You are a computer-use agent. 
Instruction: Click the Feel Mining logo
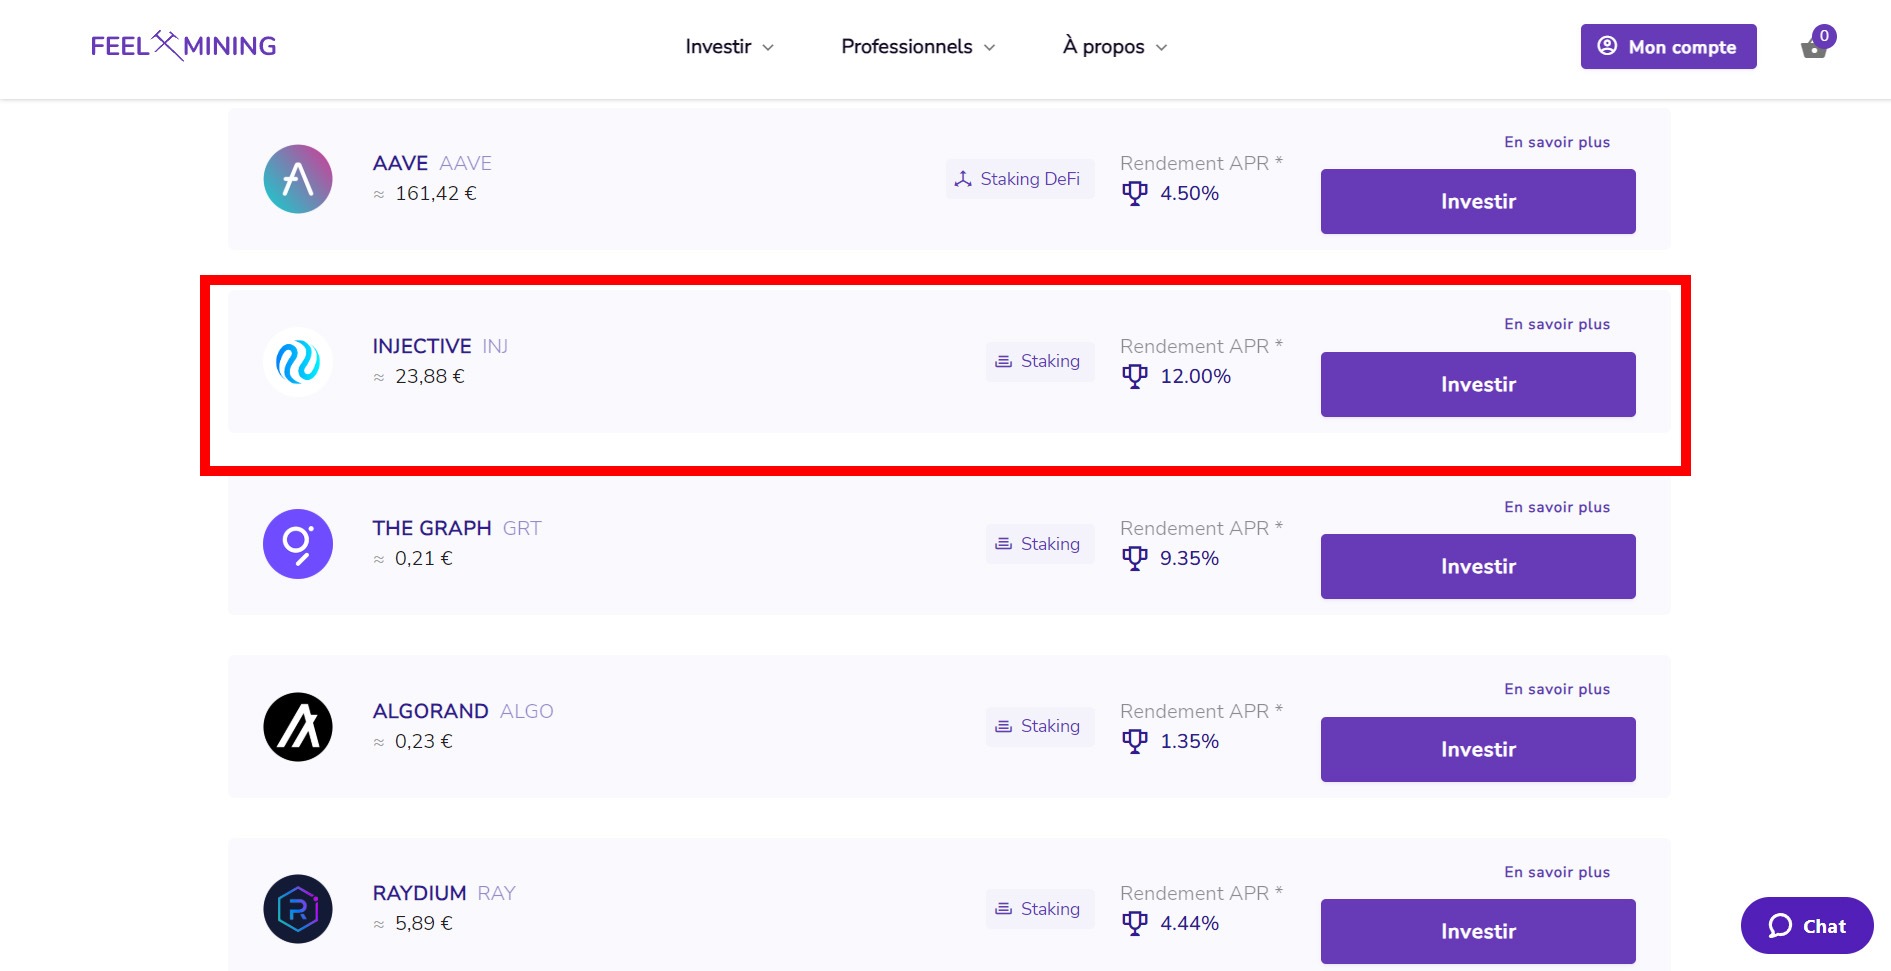[183, 46]
